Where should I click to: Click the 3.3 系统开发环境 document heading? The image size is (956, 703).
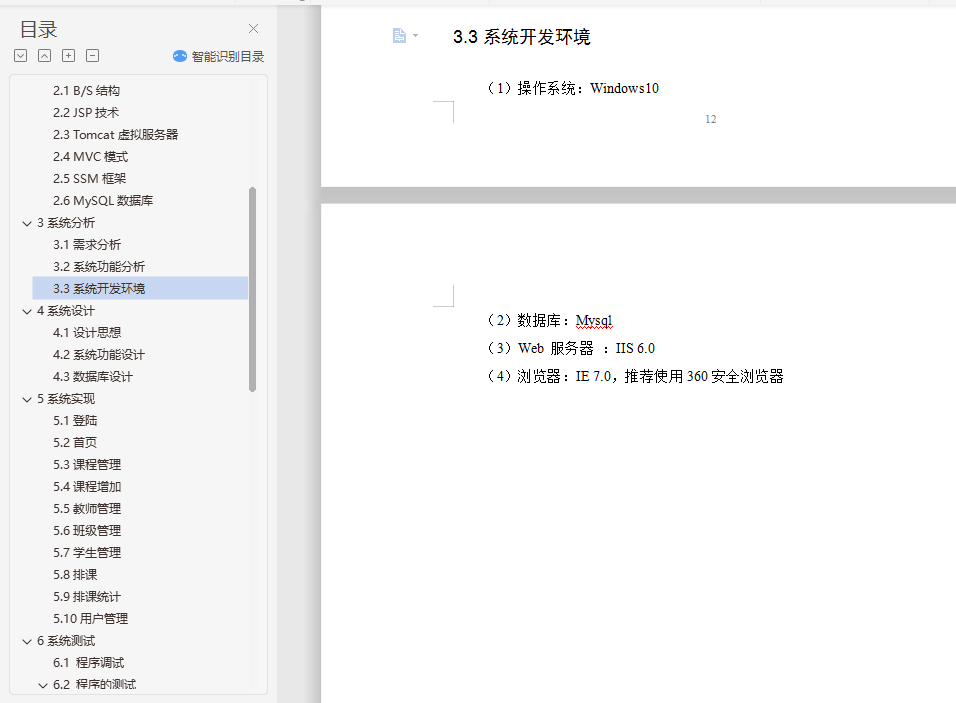coord(521,37)
